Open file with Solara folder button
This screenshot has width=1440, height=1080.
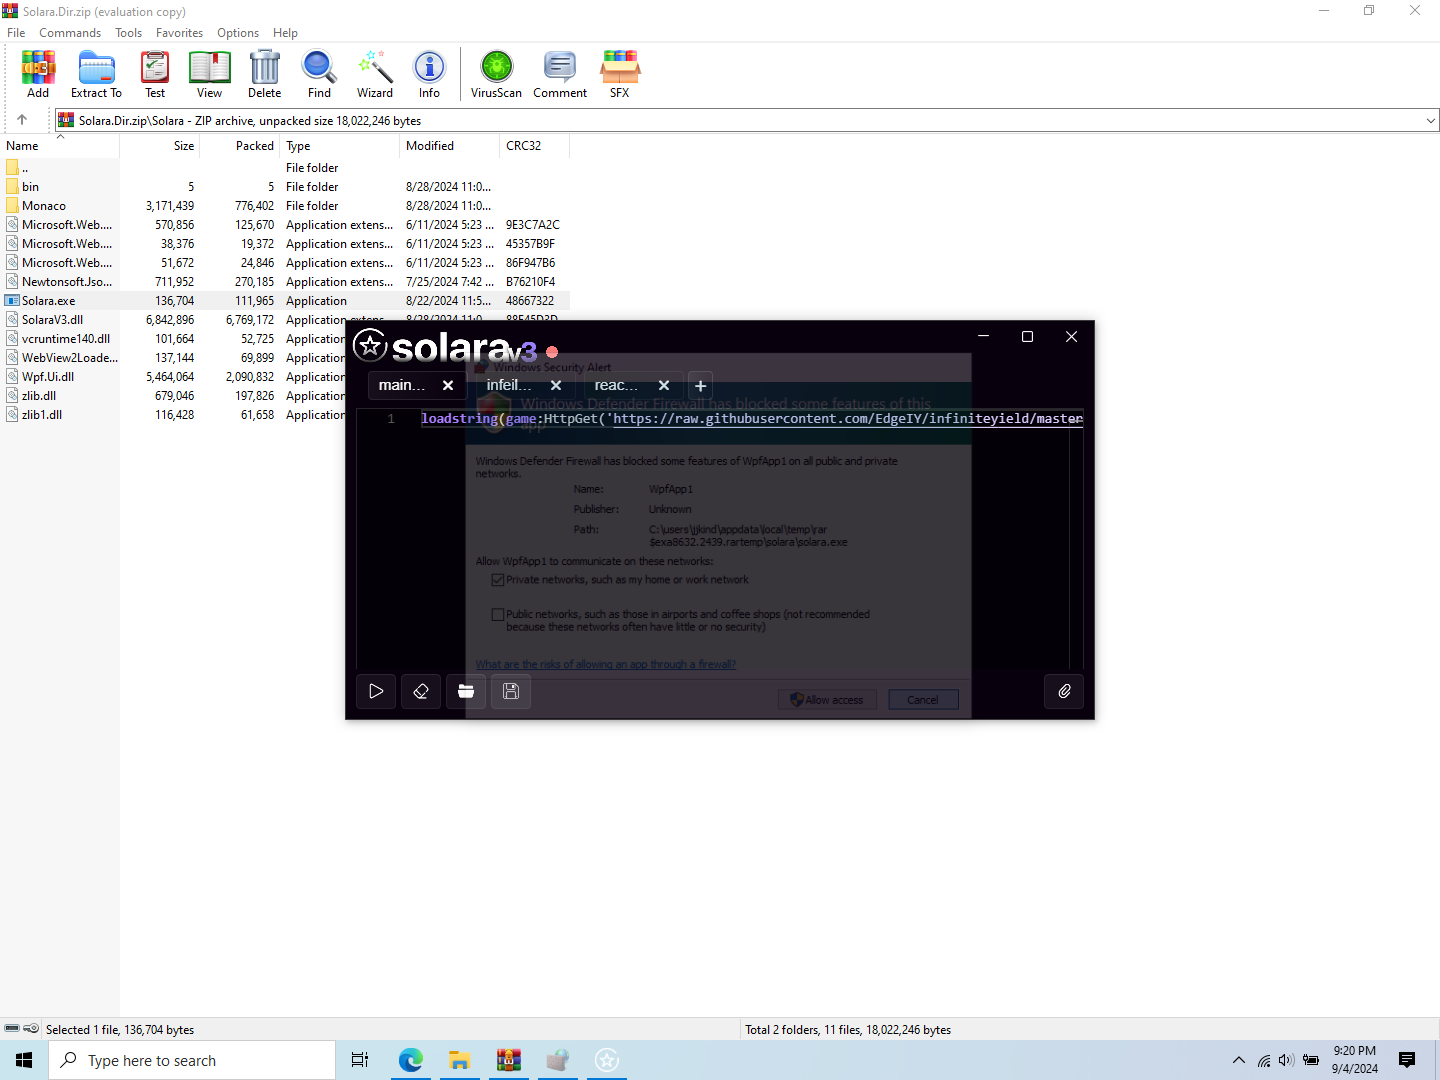pyautogui.click(x=466, y=691)
